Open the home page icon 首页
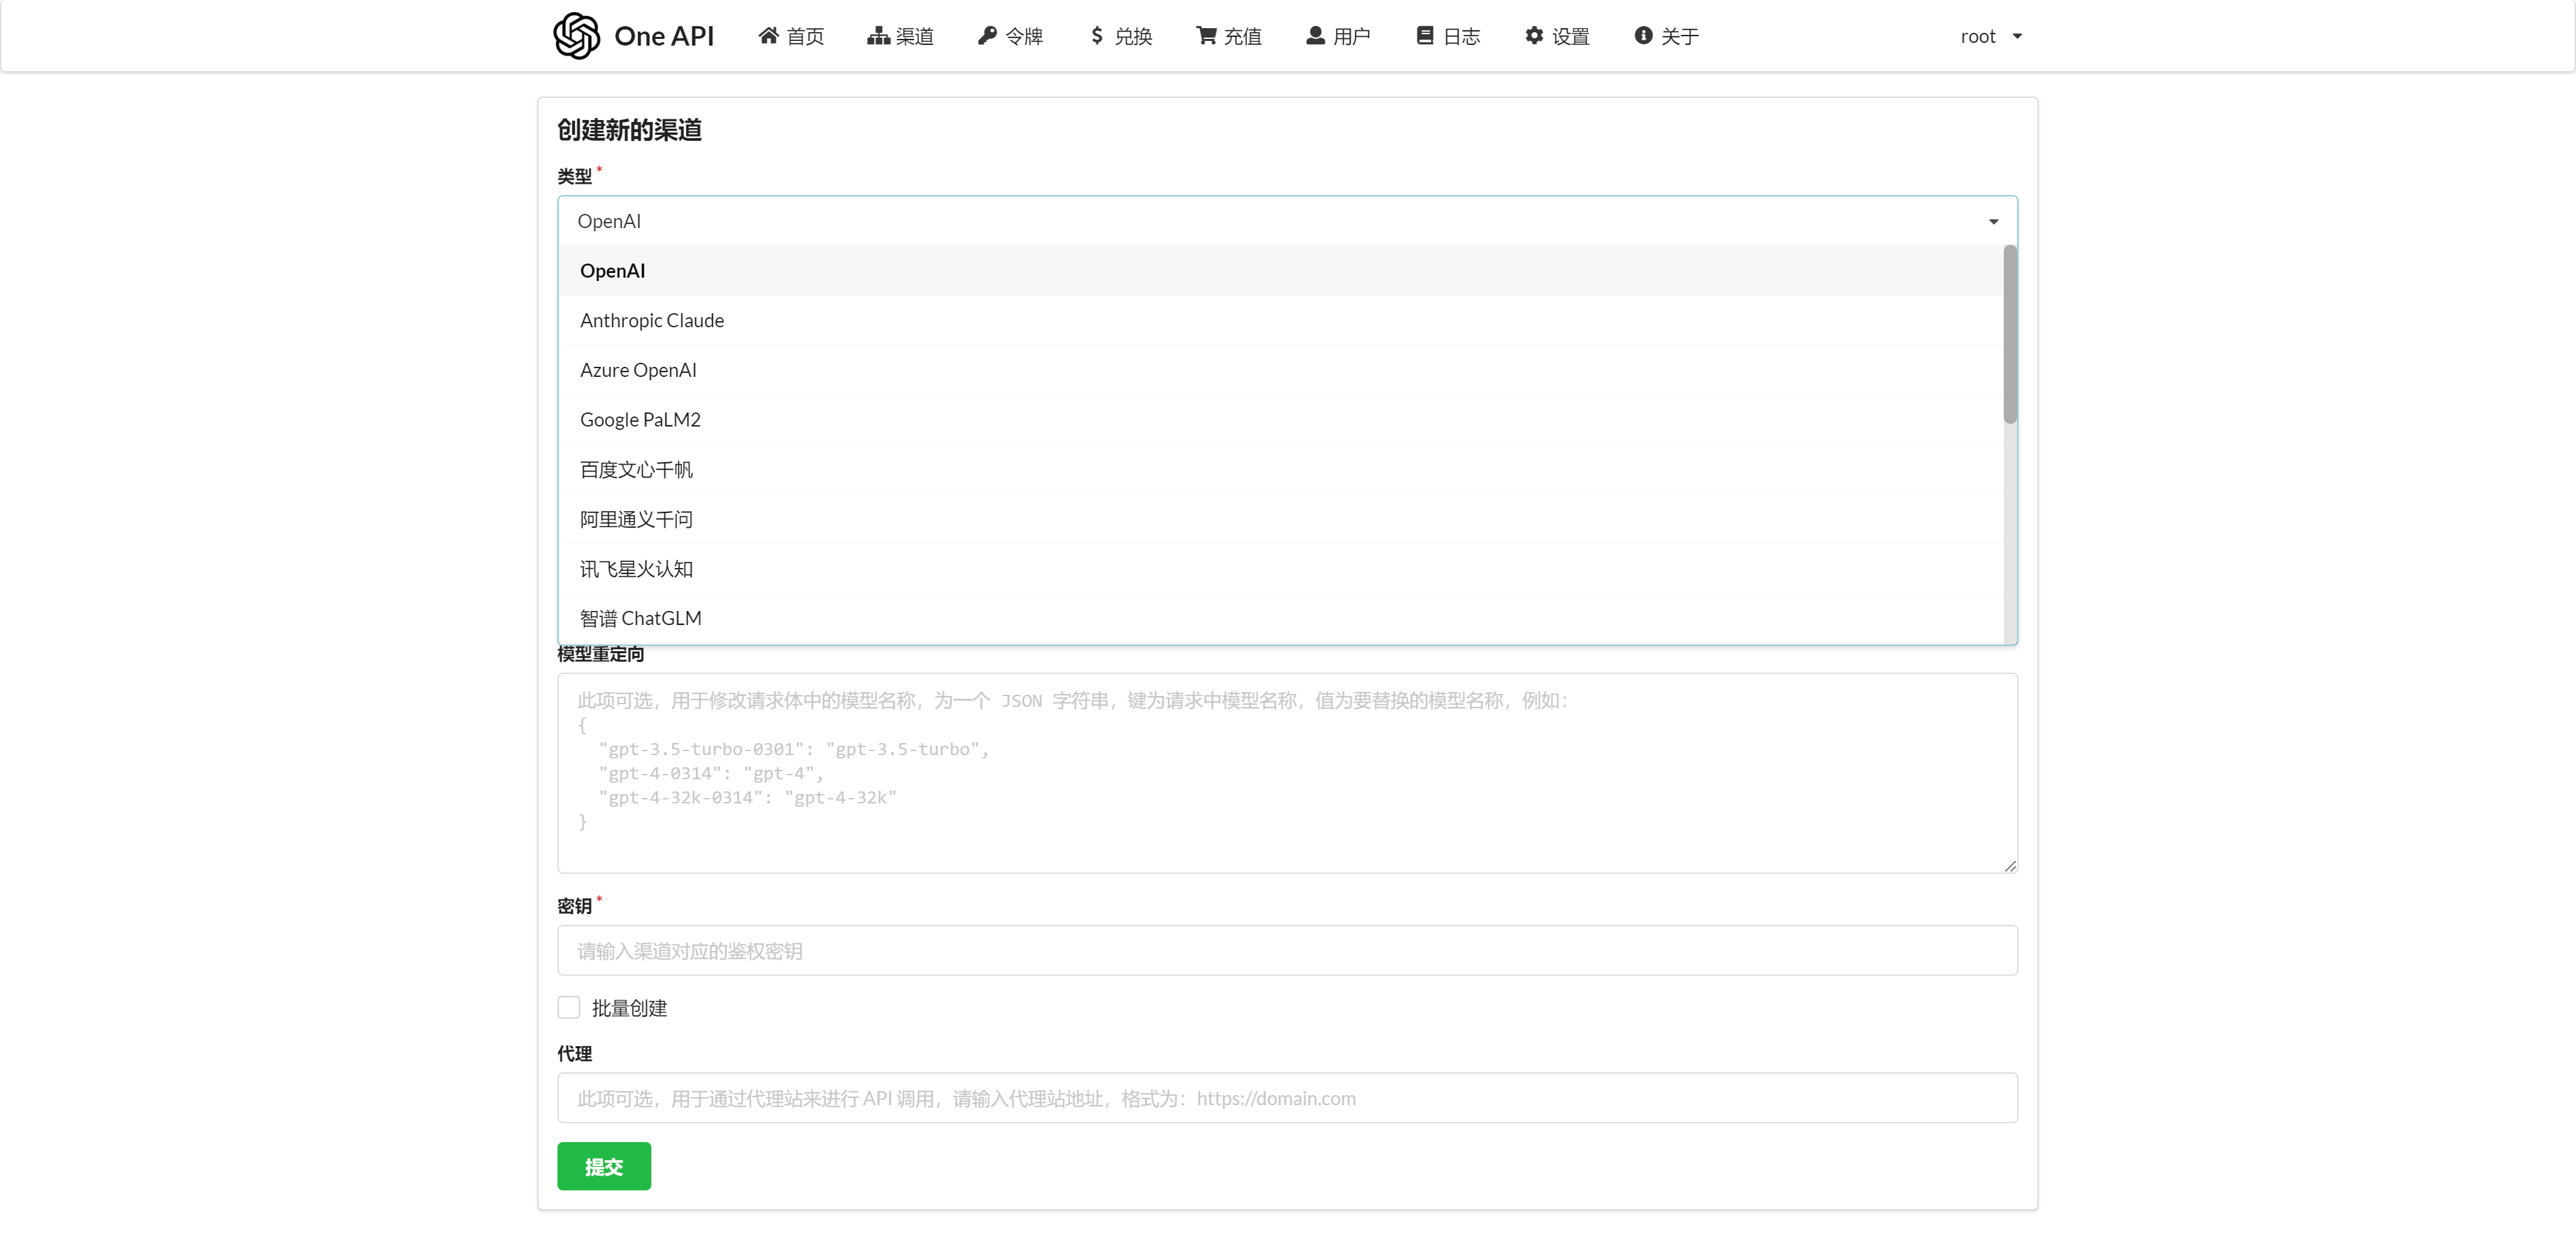This screenshot has height=1238, width=2576. tap(768, 36)
